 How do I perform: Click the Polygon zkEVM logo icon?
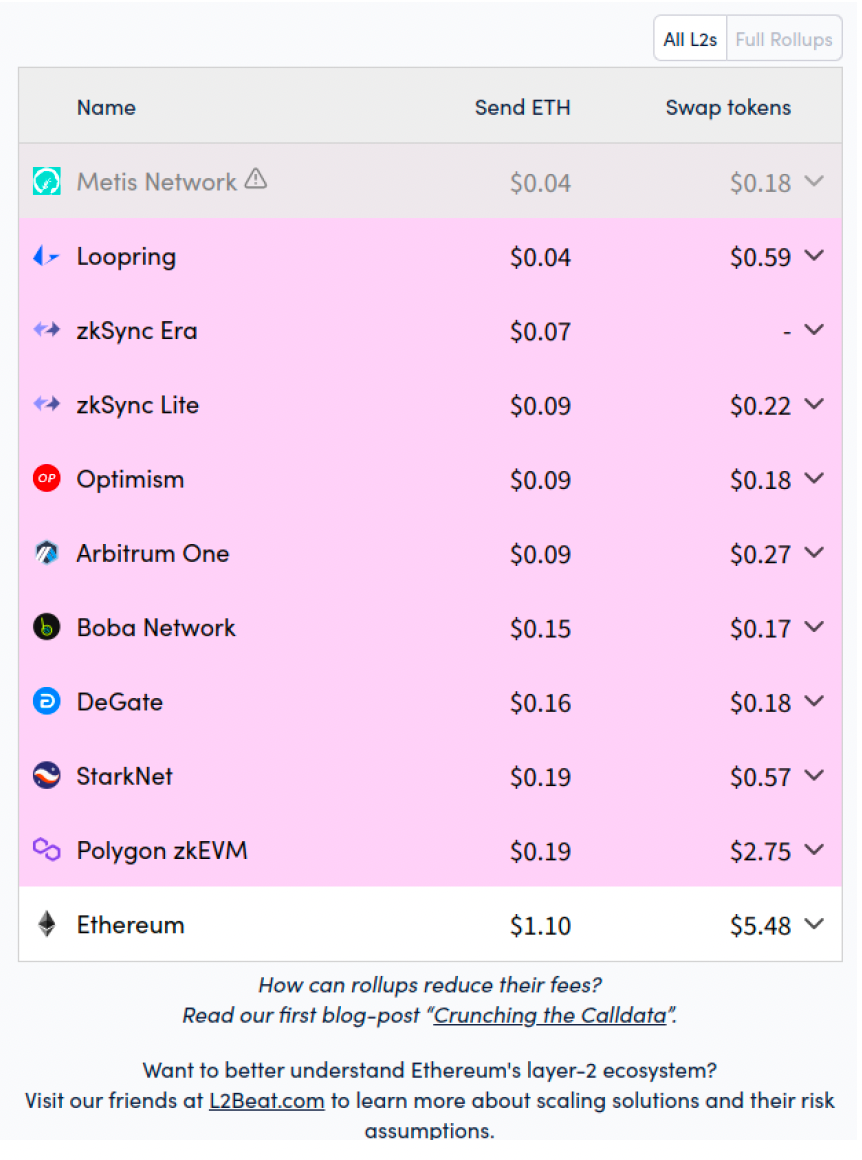point(47,850)
